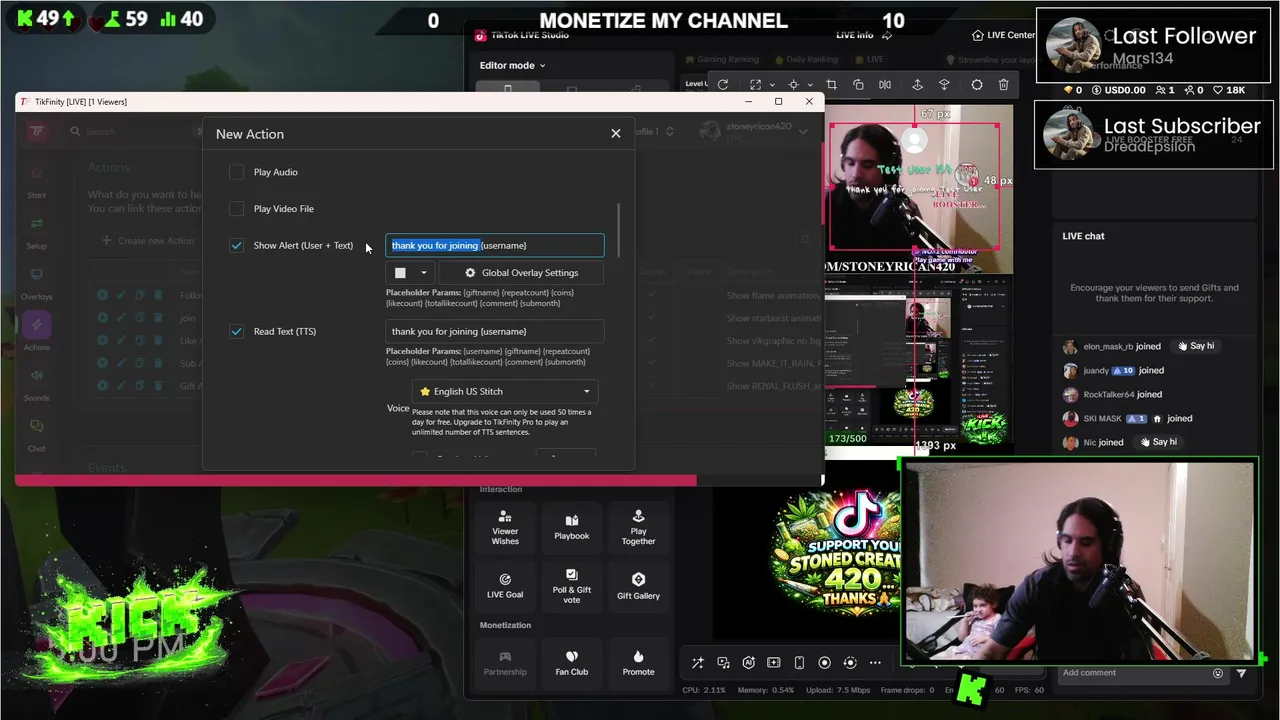Open TikFinity Start page in sidebar
This screenshot has height=720, width=1280.
pos(36,181)
